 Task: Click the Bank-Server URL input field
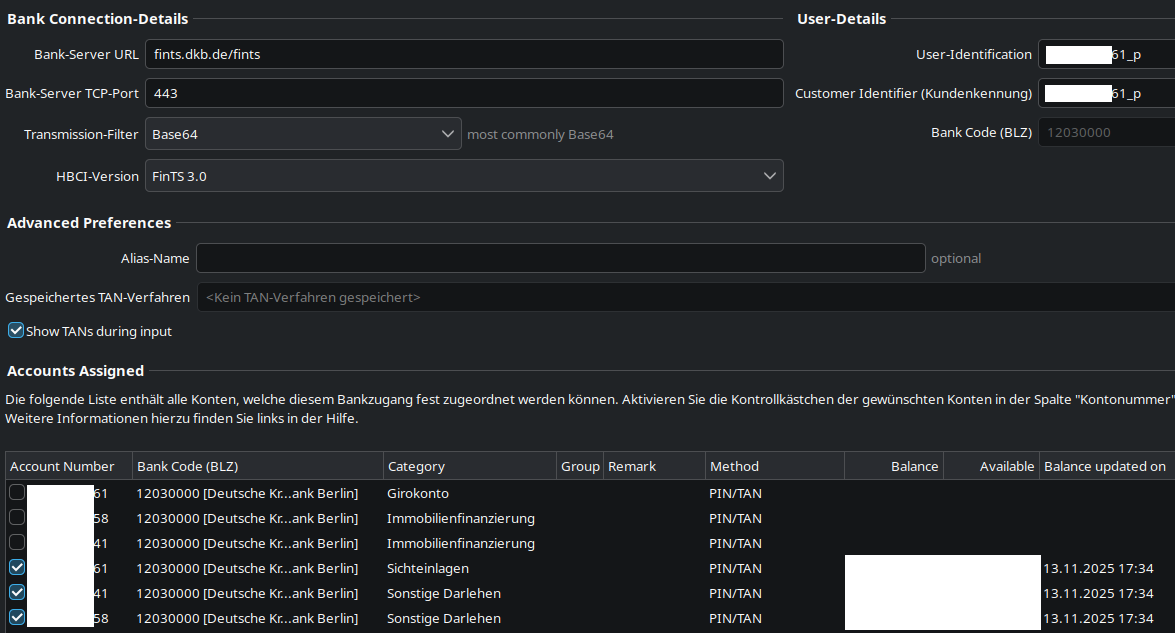464,54
